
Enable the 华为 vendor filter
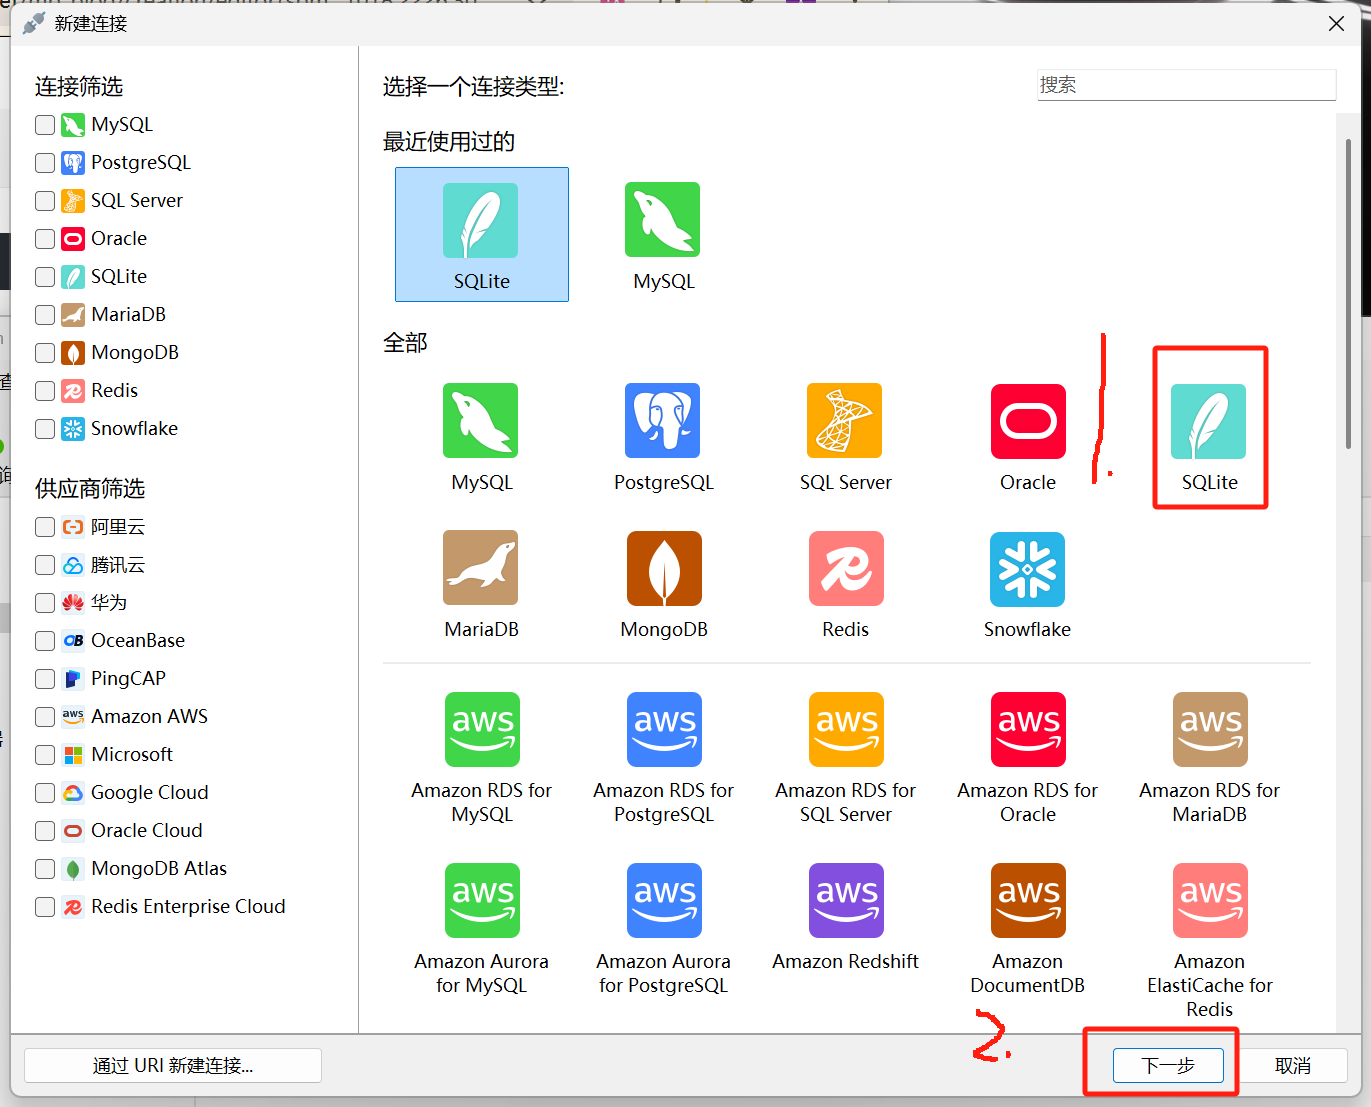(x=45, y=603)
